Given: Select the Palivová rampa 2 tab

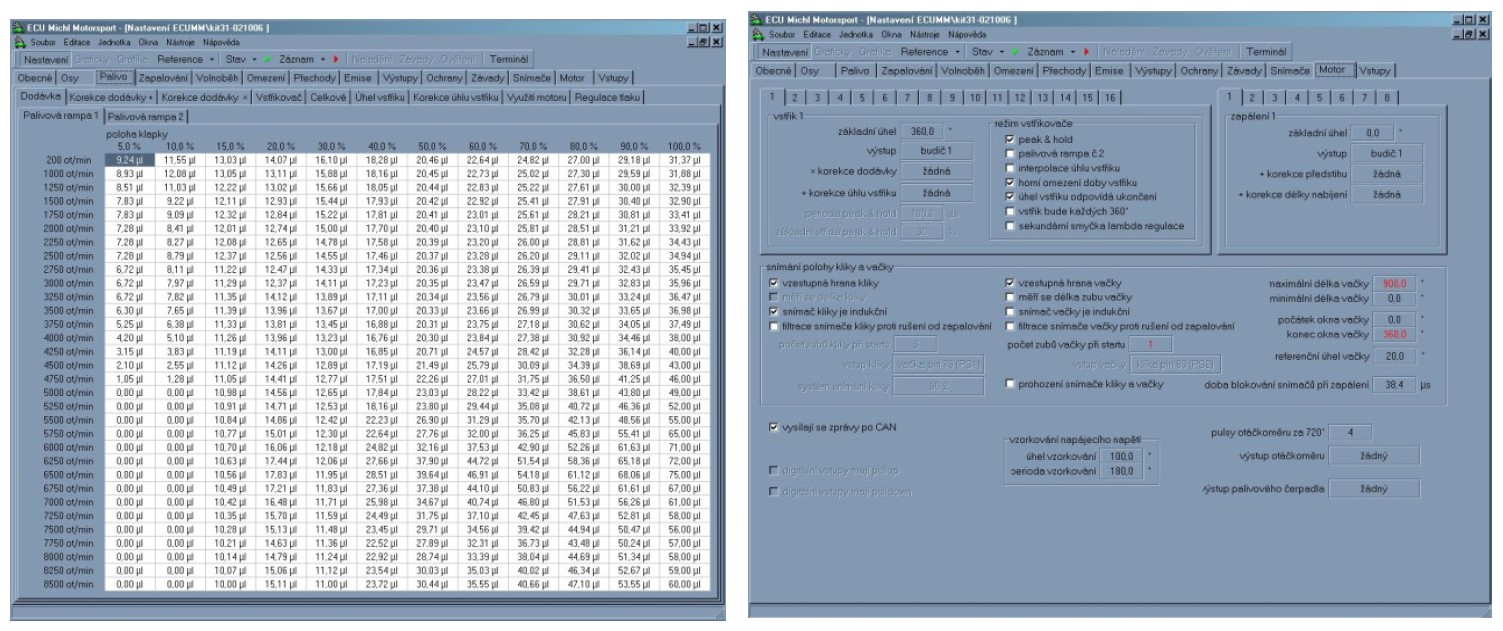Looking at the screenshot, I should pos(146,116).
